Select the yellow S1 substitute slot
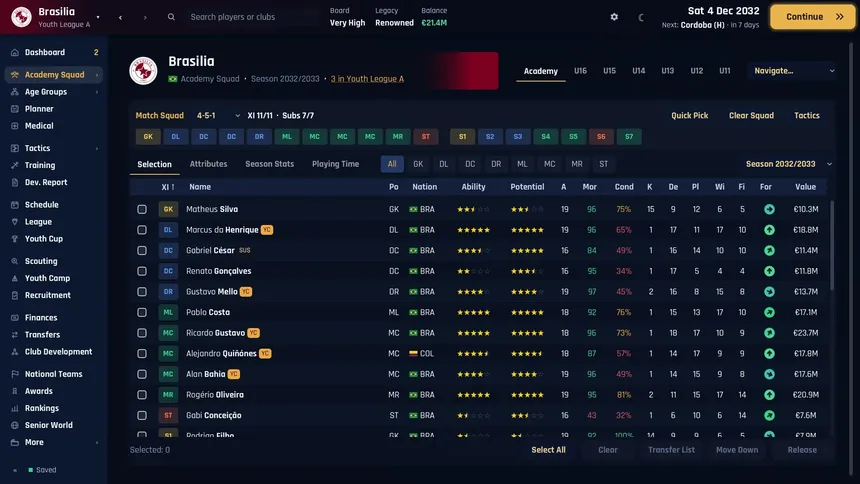The height and width of the screenshot is (484, 860). (x=462, y=137)
